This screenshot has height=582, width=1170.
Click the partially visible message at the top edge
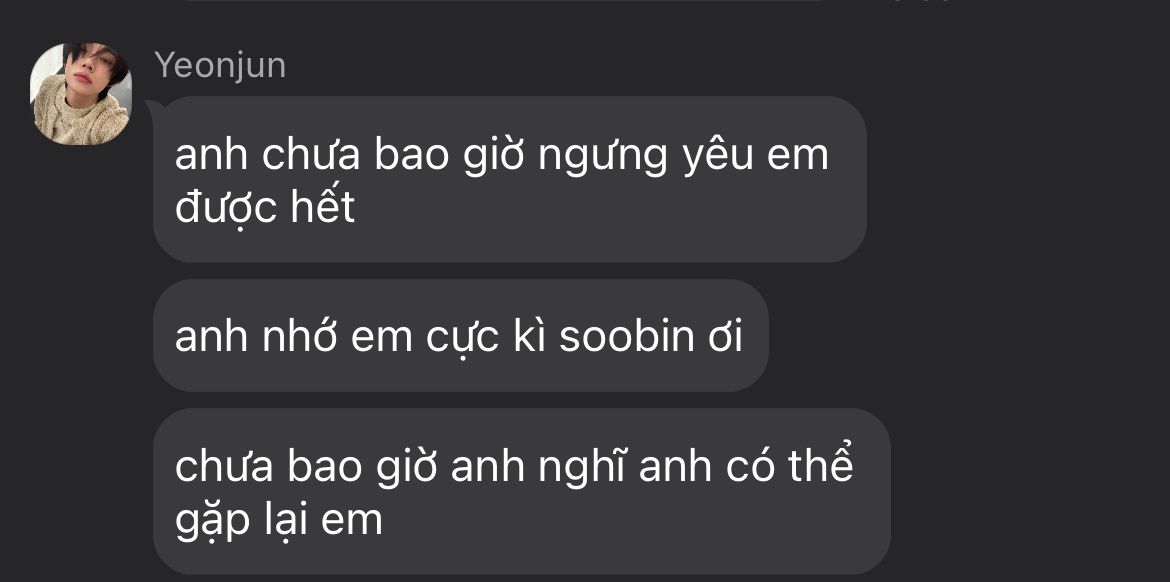coord(500,1)
